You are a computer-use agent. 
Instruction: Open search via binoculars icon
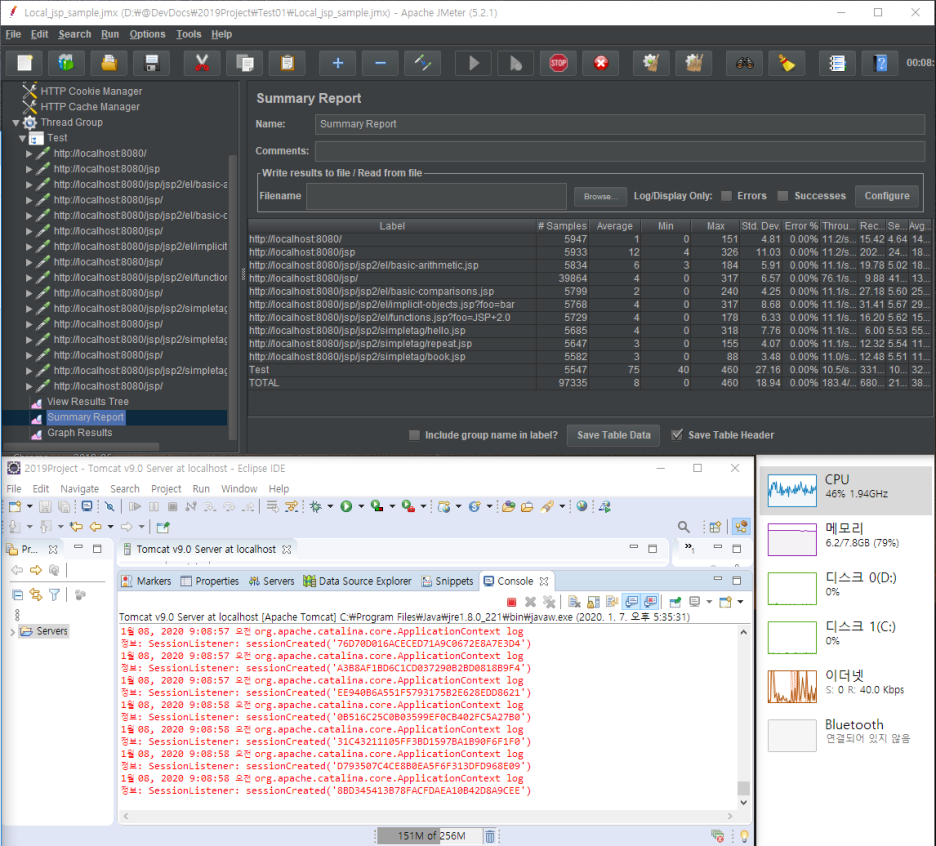tap(744, 63)
